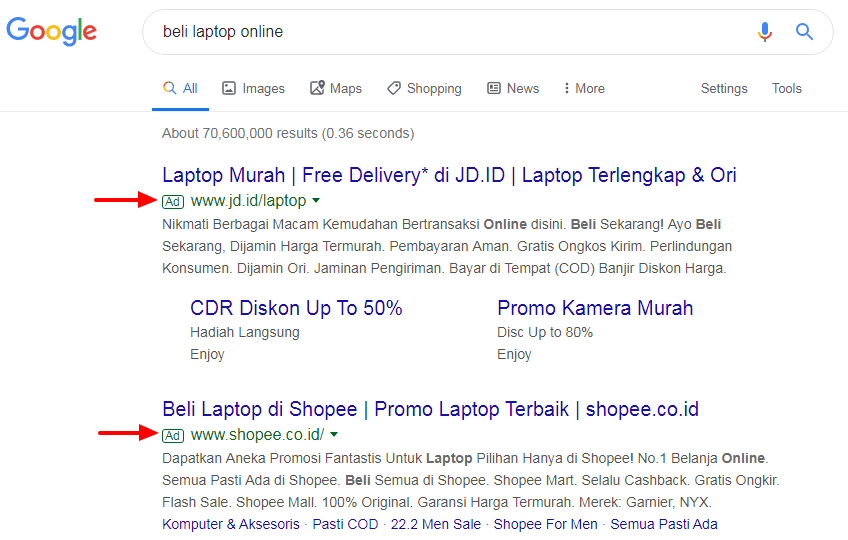
Task: Open the Shopping tab
Action: [x=424, y=89]
